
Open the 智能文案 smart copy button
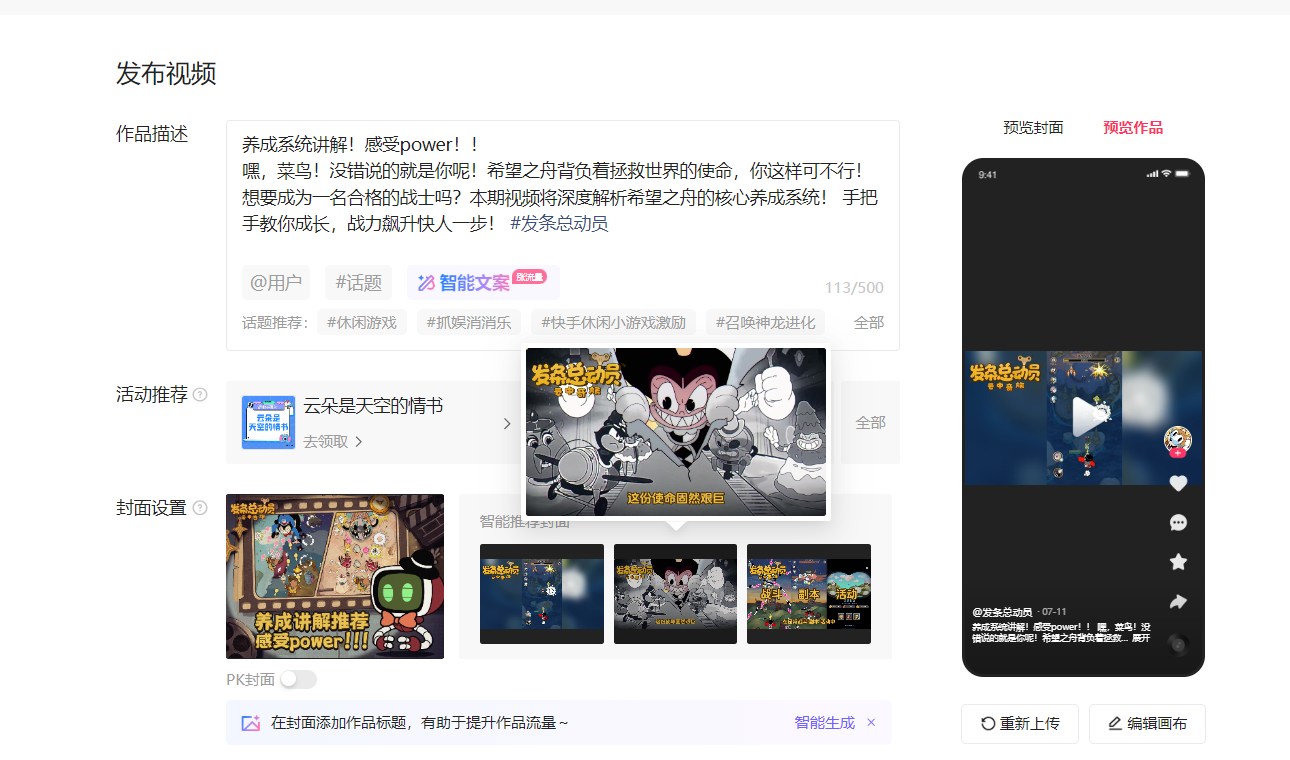483,283
